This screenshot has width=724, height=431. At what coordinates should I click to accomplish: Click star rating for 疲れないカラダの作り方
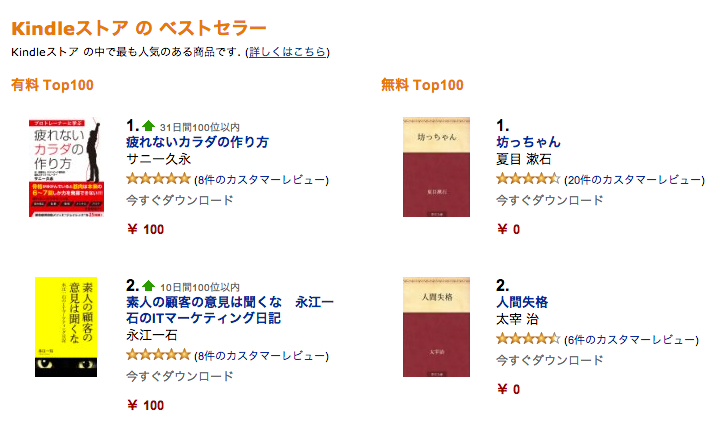pyautogui.click(x=158, y=179)
